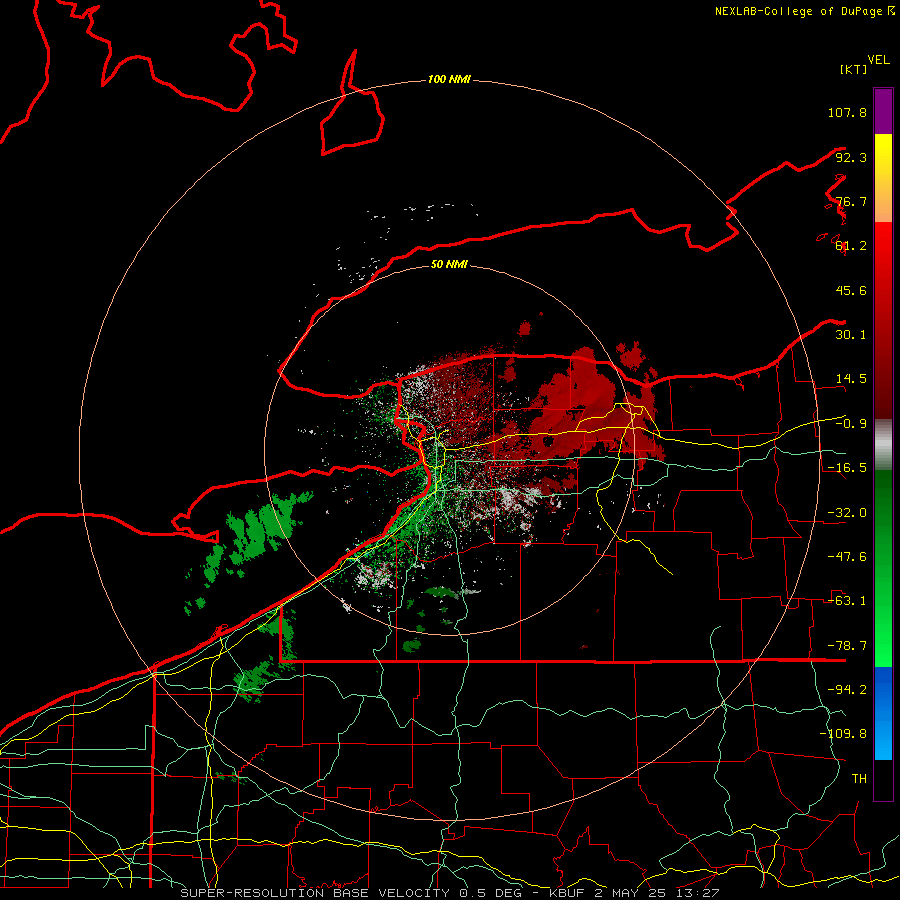The width and height of the screenshot is (900, 900).
Task: Select the 61.2 velocity scale value
Action: [x=851, y=246]
